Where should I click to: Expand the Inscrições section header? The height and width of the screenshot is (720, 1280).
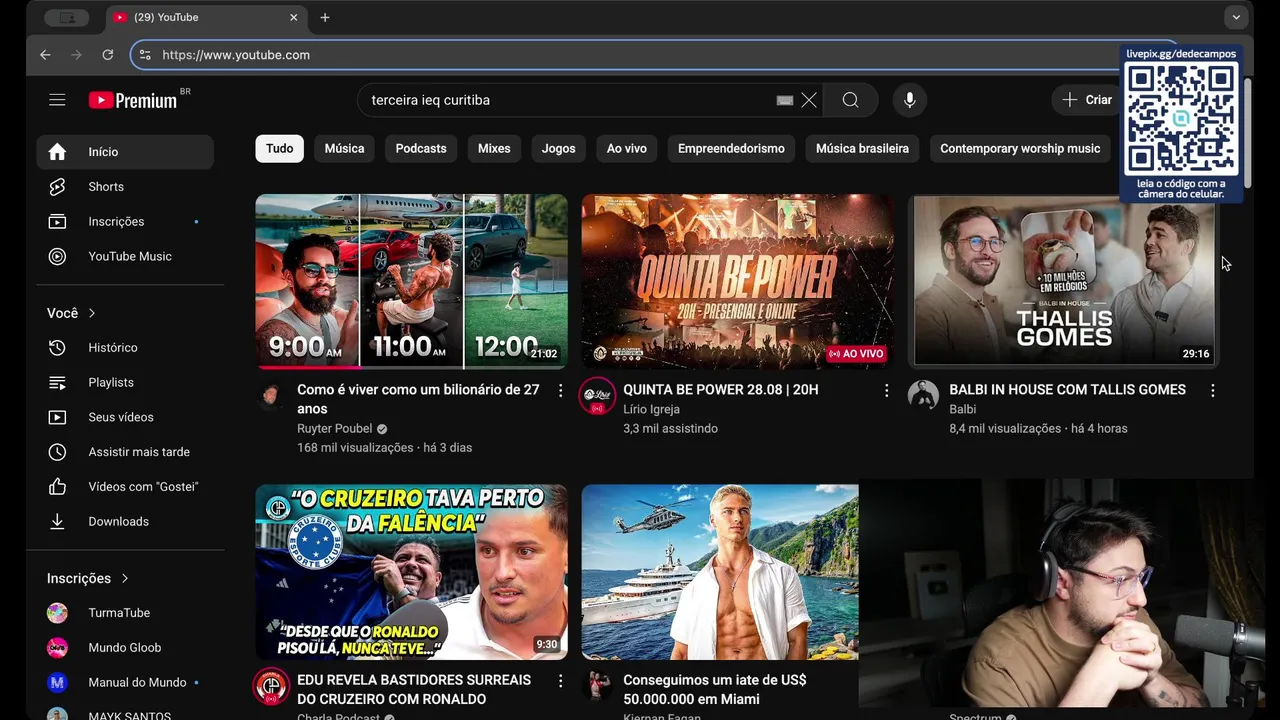[x=88, y=578]
